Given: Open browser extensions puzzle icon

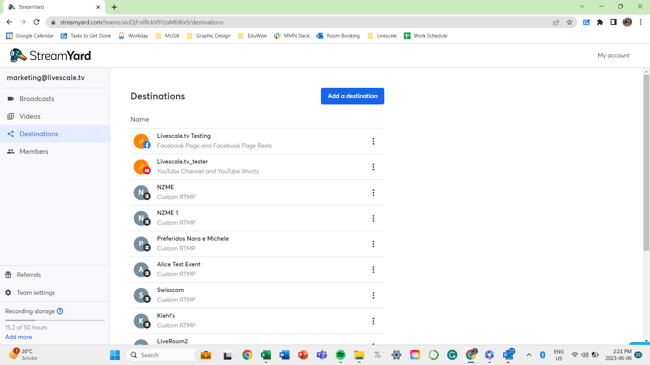Looking at the screenshot, I should click(600, 22).
